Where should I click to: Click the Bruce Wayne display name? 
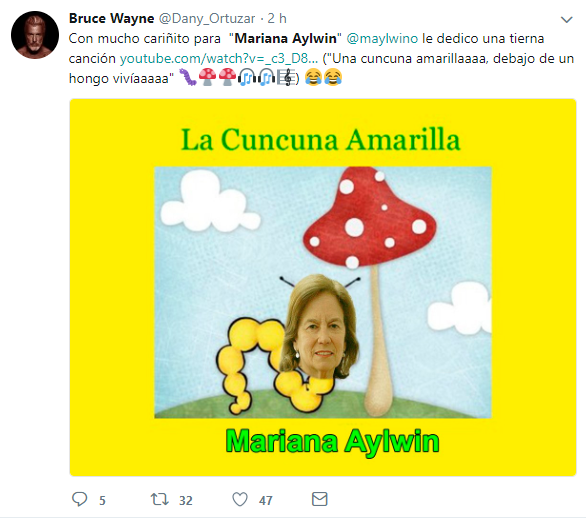pyautogui.click(x=111, y=18)
